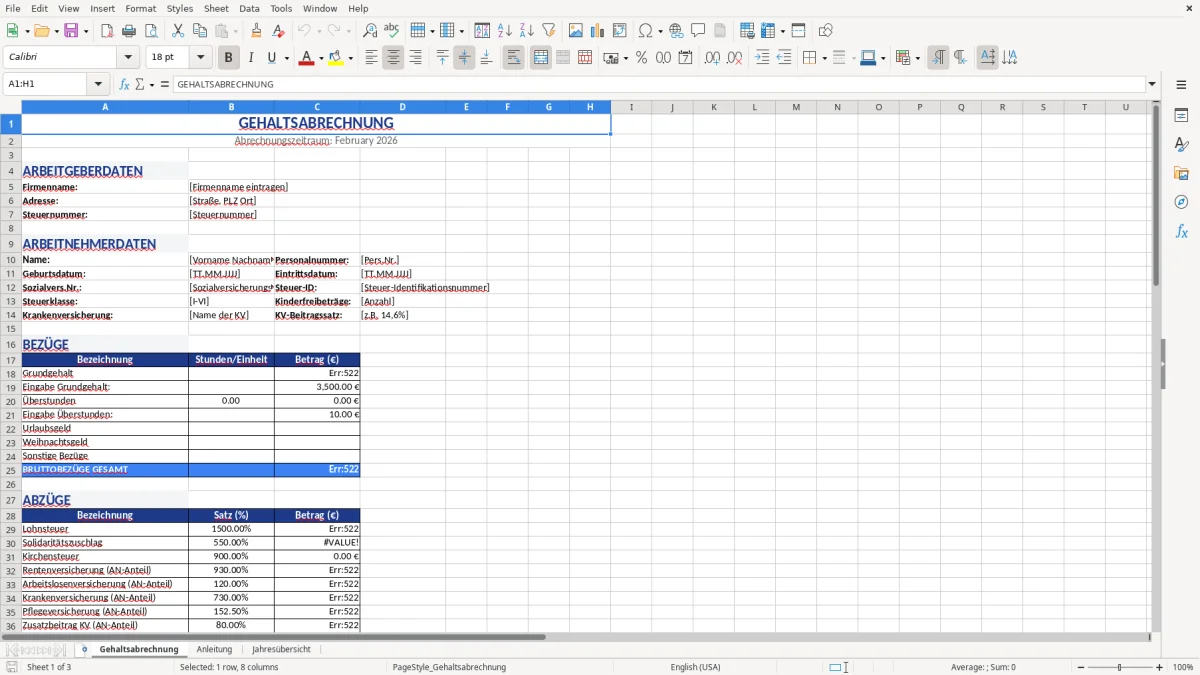Screen dimensions: 1200x675
Task: Select the Functions panel in the sidebar
Action: (x=1182, y=231)
